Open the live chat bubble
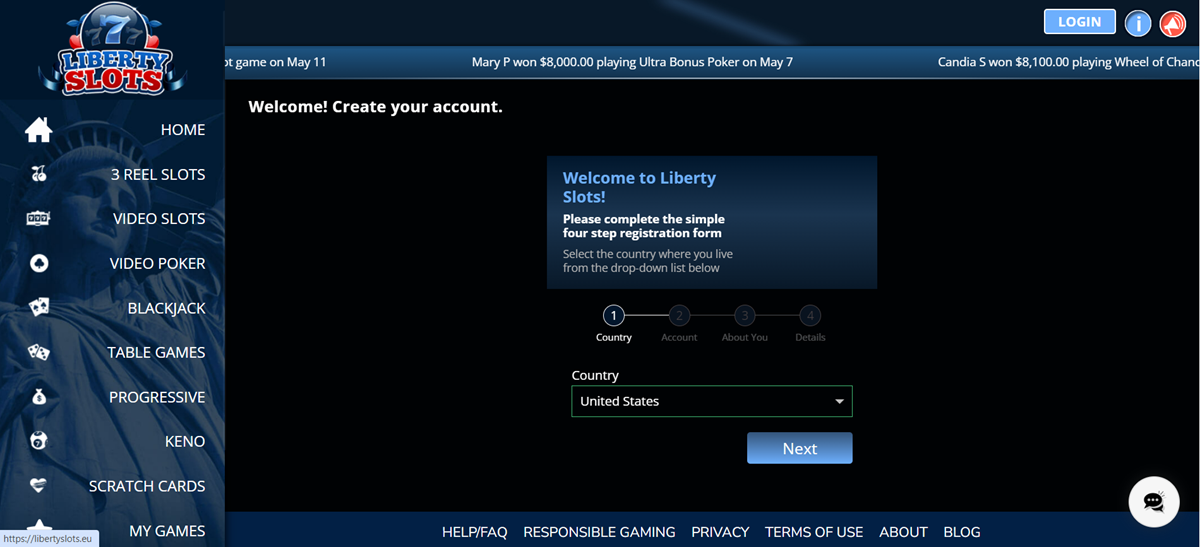Image resolution: width=1200 pixels, height=547 pixels. 1154,501
